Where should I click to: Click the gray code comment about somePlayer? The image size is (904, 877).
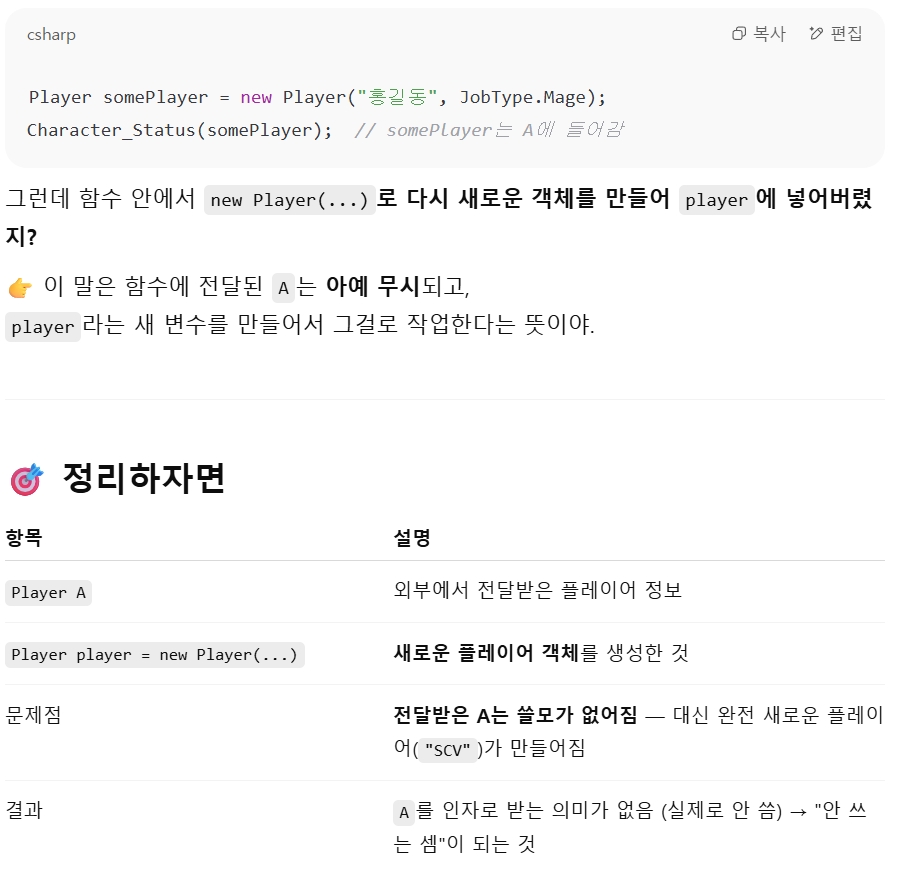coord(490,130)
